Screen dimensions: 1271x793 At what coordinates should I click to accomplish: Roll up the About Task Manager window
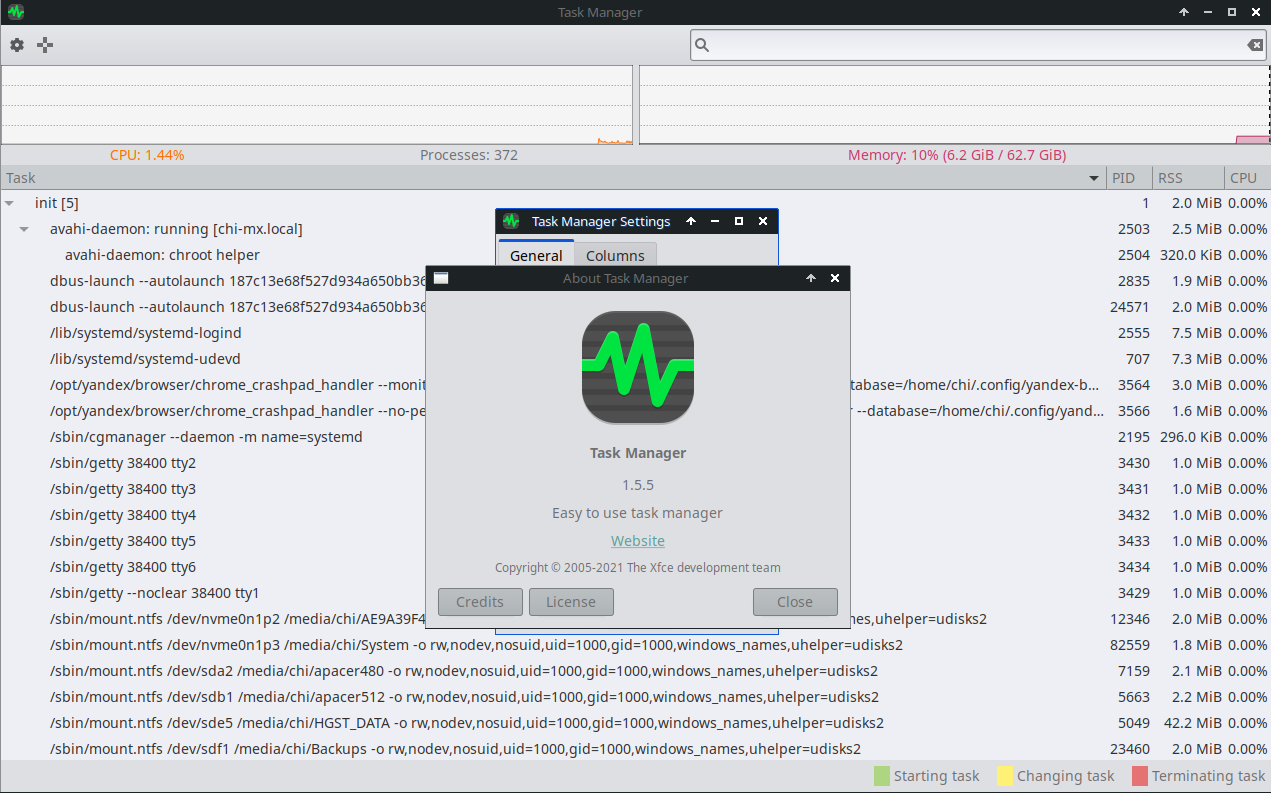(811, 278)
